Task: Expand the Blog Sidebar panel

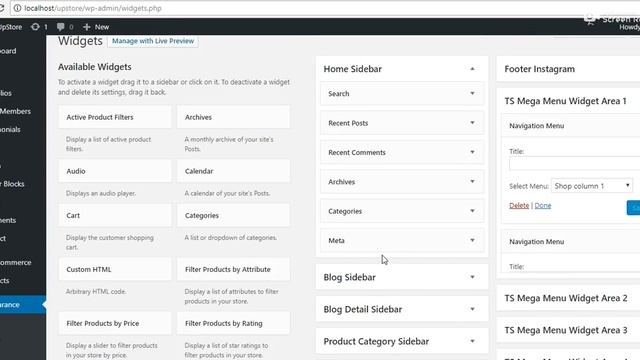Action: coord(472,277)
